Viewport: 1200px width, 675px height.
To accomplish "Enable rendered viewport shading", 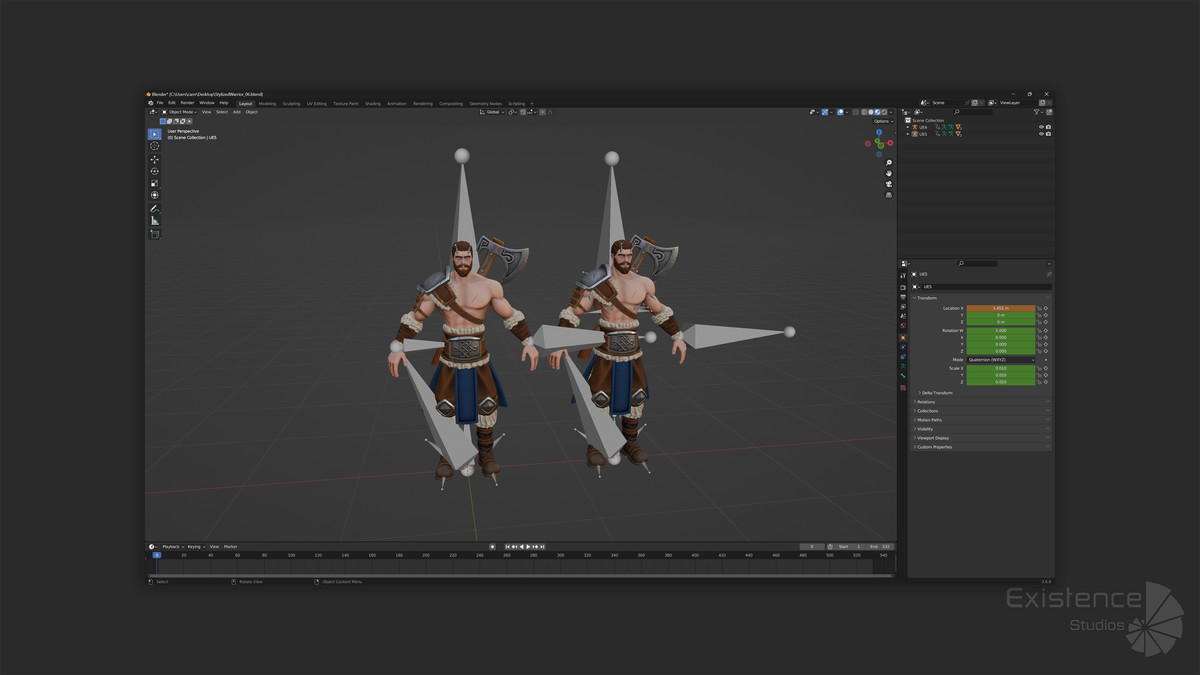I will (884, 112).
